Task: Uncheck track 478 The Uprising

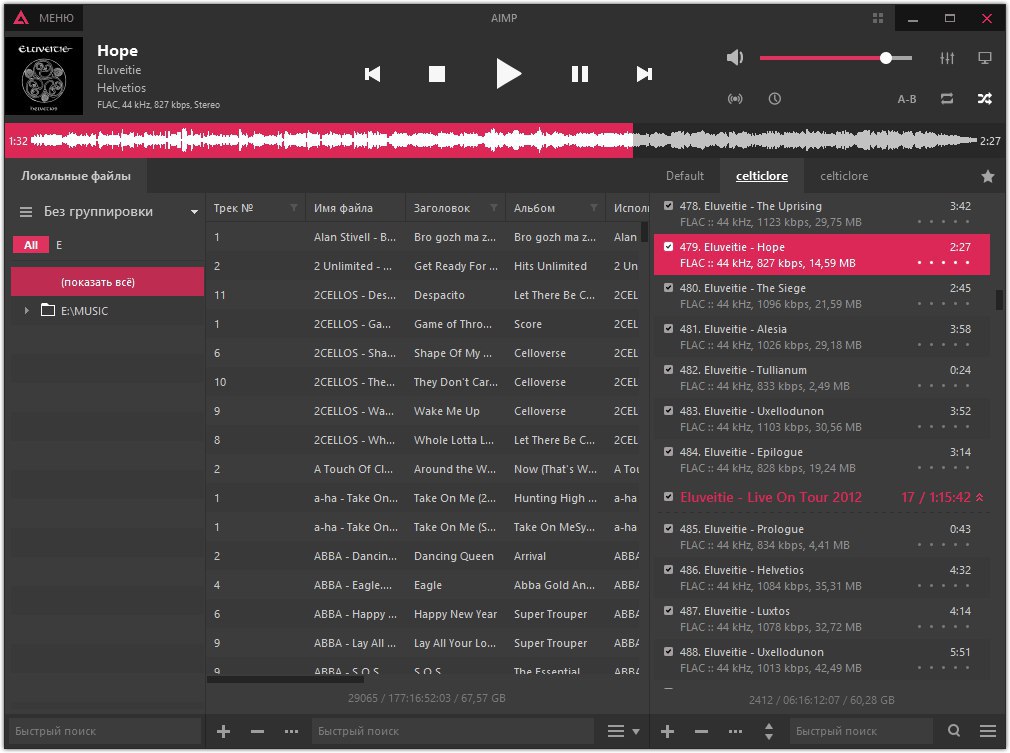Action: [x=669, y=206]
